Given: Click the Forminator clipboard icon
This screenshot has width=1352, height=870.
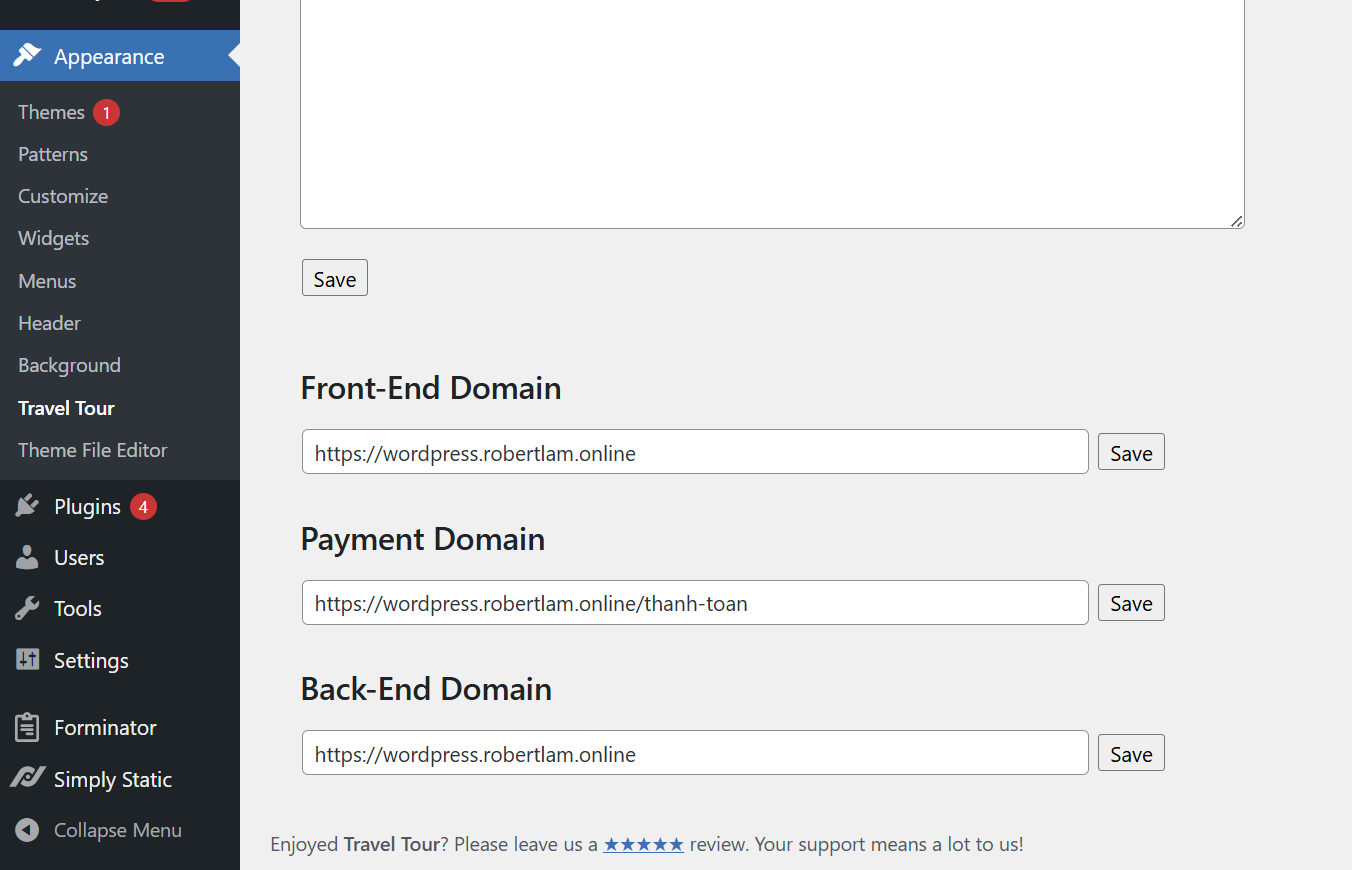Looking at the screenshot, I should click(x=27, y=728).
